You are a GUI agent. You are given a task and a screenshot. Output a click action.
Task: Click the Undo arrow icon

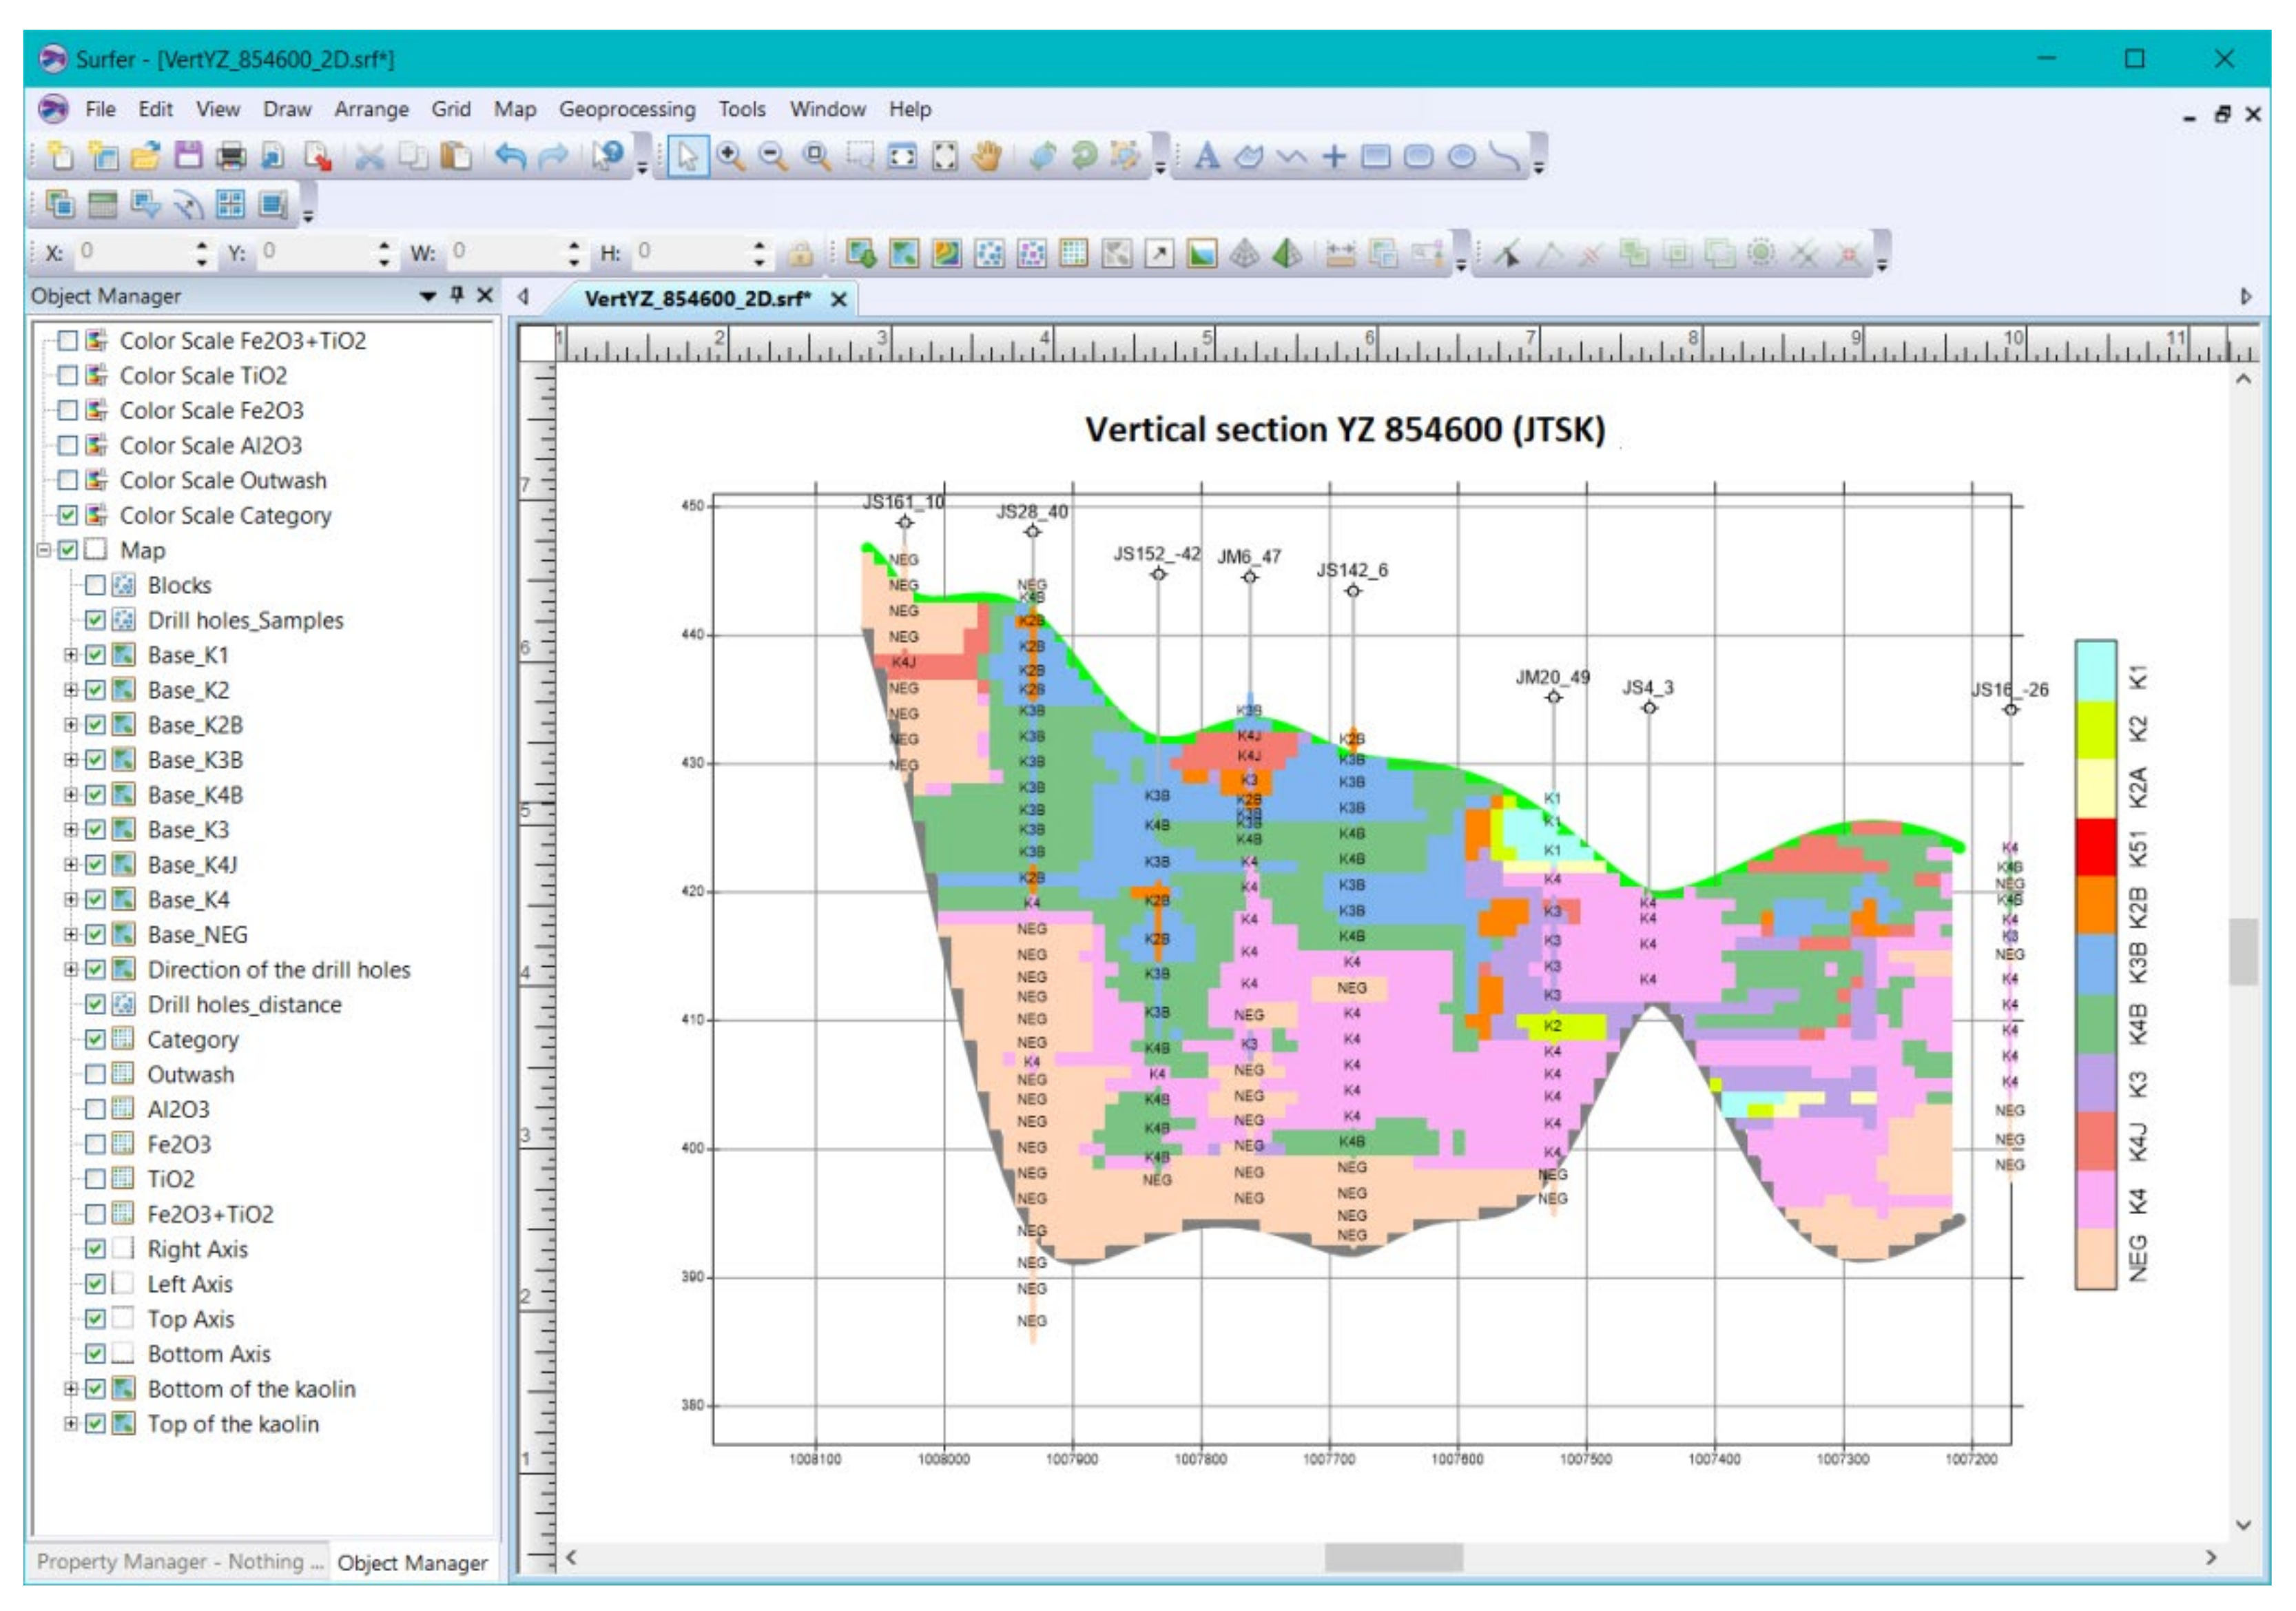(x=511, y=156)
